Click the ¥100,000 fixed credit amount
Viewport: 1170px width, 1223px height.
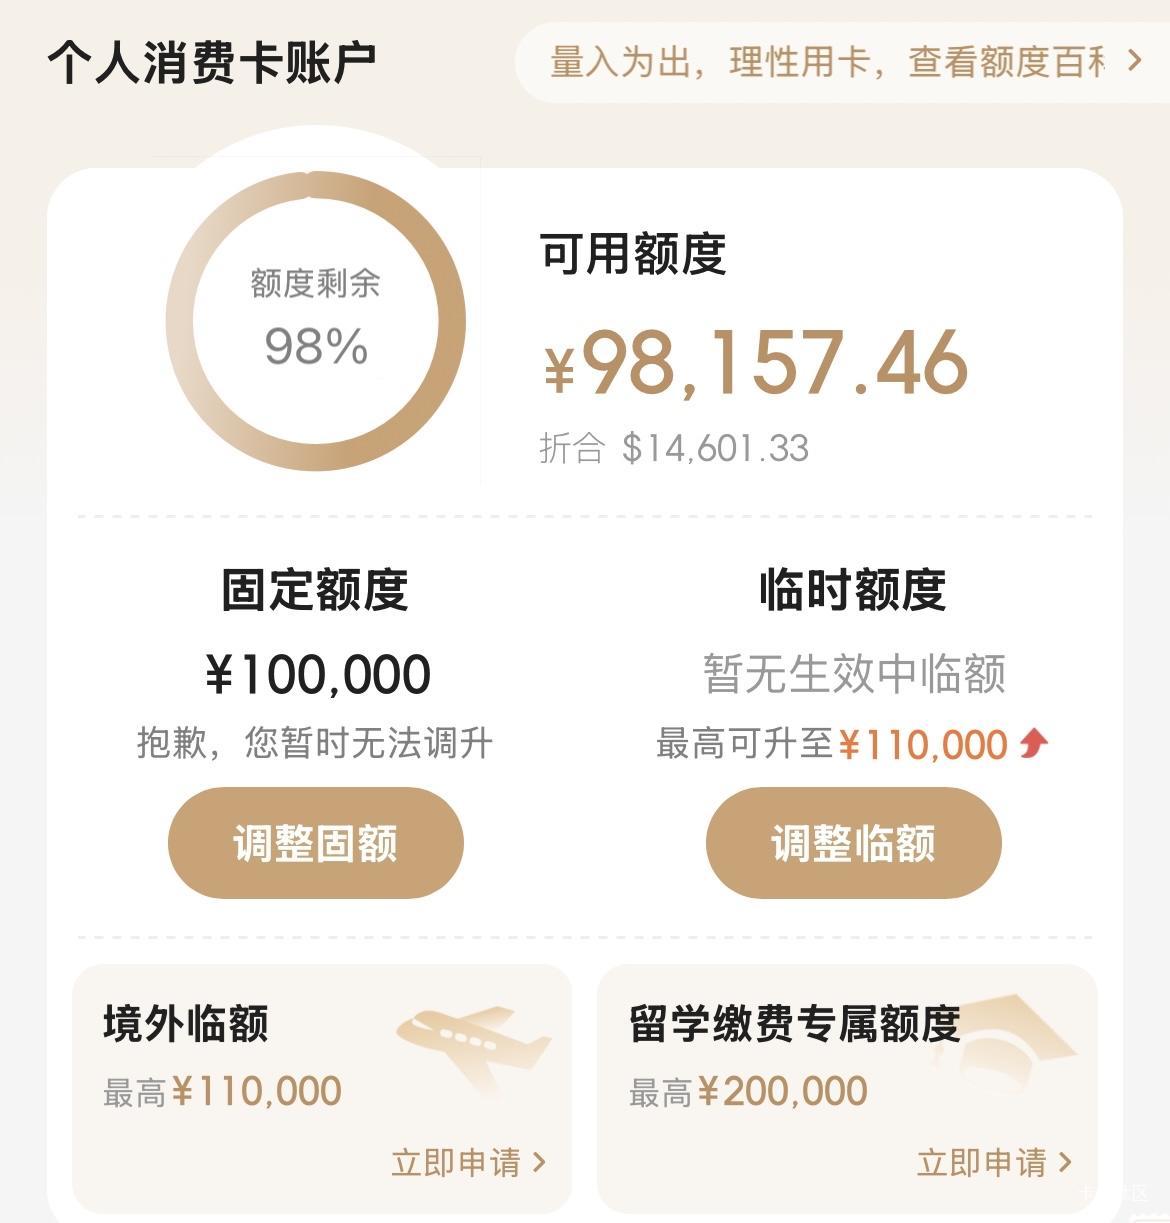tap(318, 674)
